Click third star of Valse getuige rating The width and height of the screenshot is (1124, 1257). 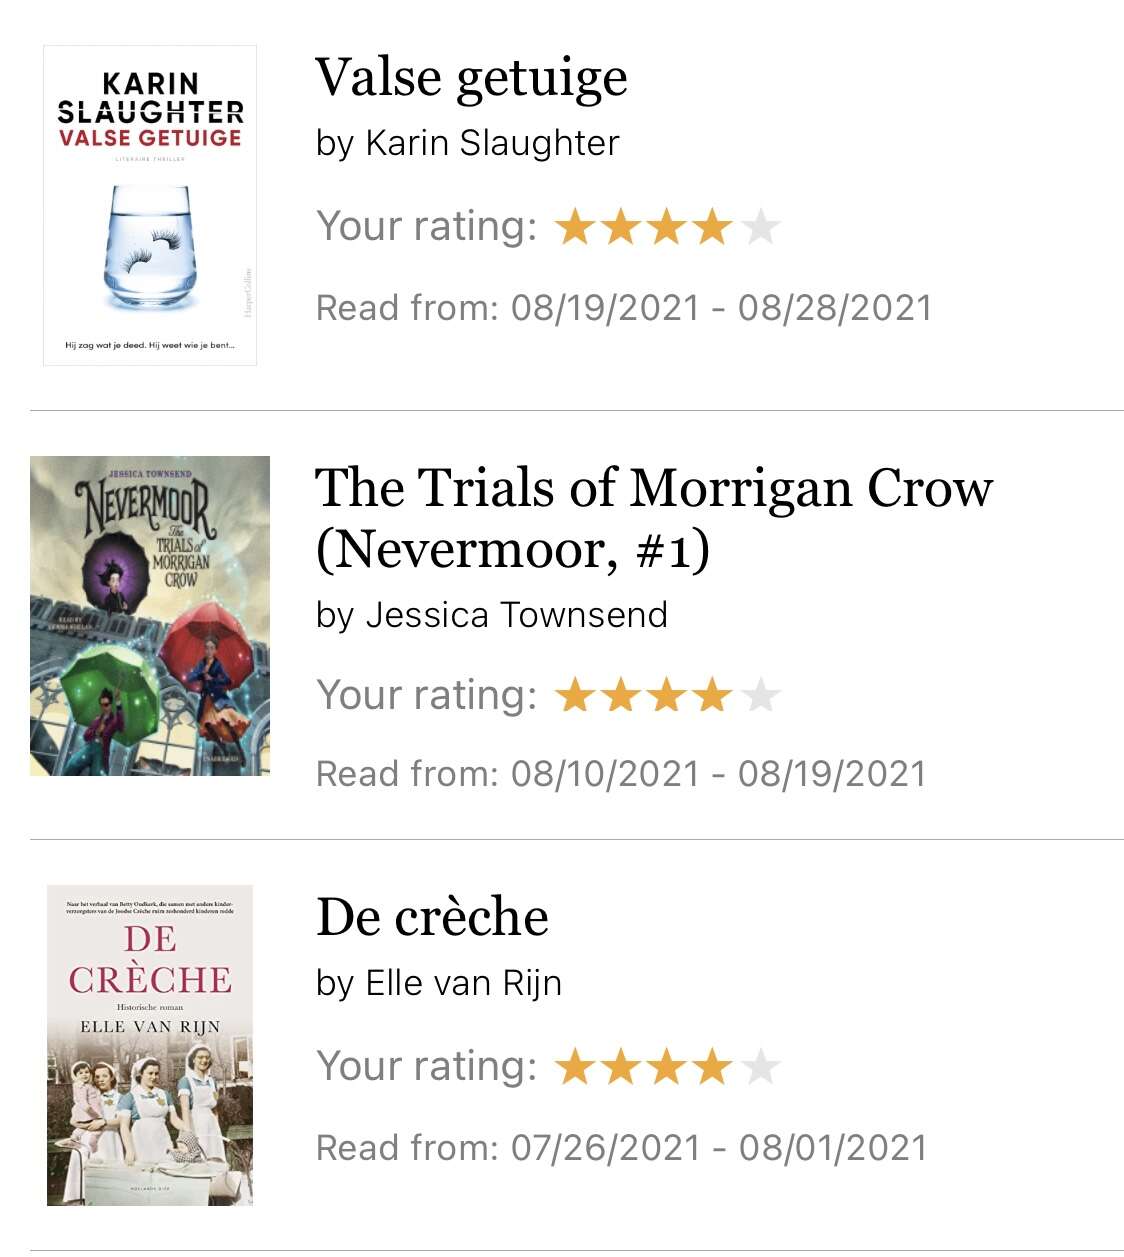(x=667, y=226)
